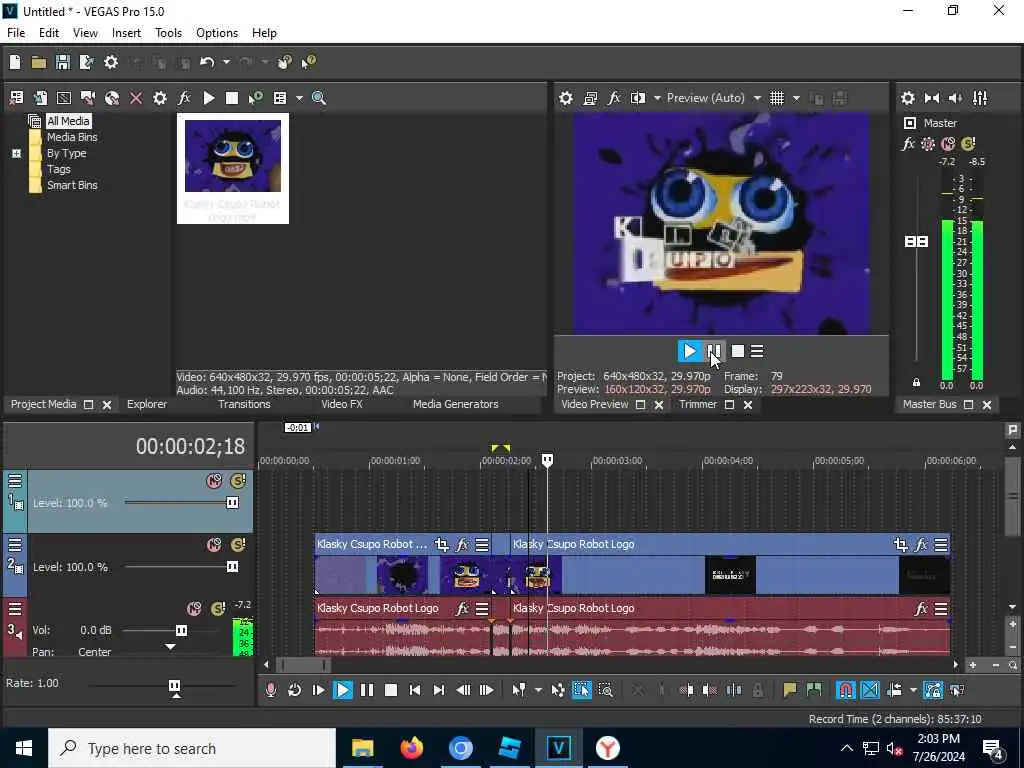This screenshot has width=1024, height=768.
Task: Toggle the preview overlays grid icon
Action: click(776, 98)
